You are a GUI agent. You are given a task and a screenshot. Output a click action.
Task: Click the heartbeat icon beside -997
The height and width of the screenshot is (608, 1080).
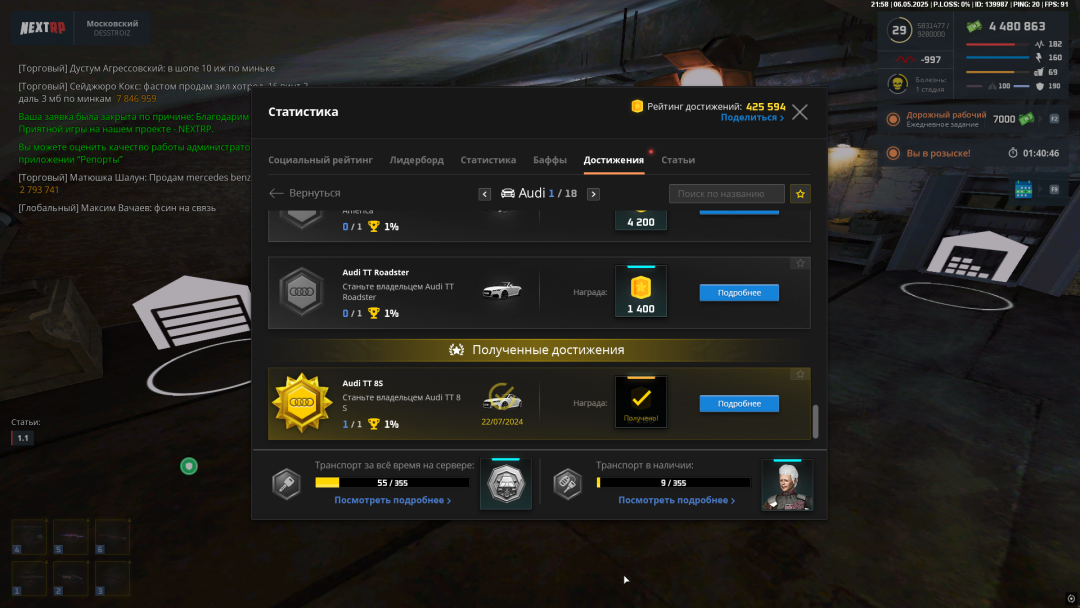pyautogui.click(x=906, y=60)
